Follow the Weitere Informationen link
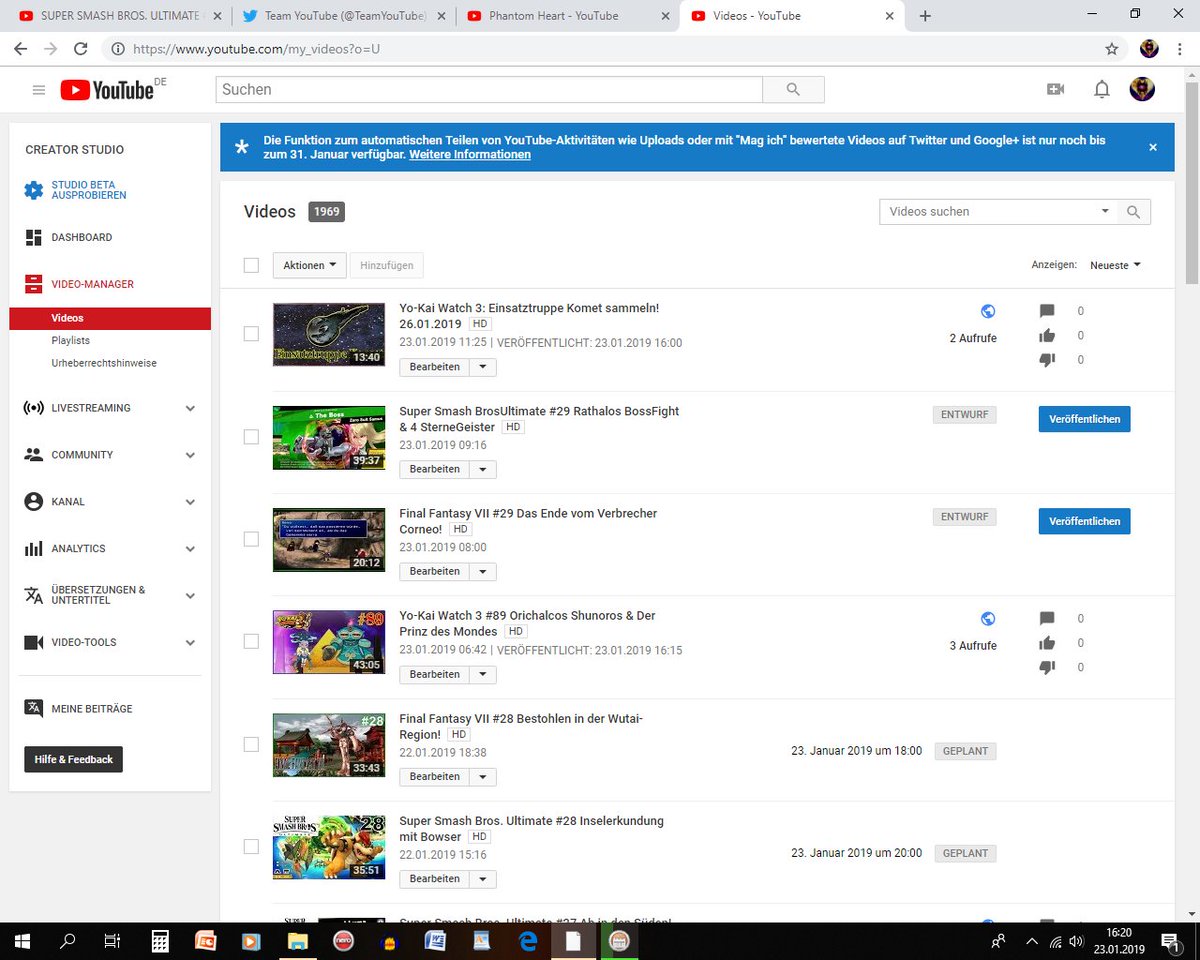 (x=470, y=155)
